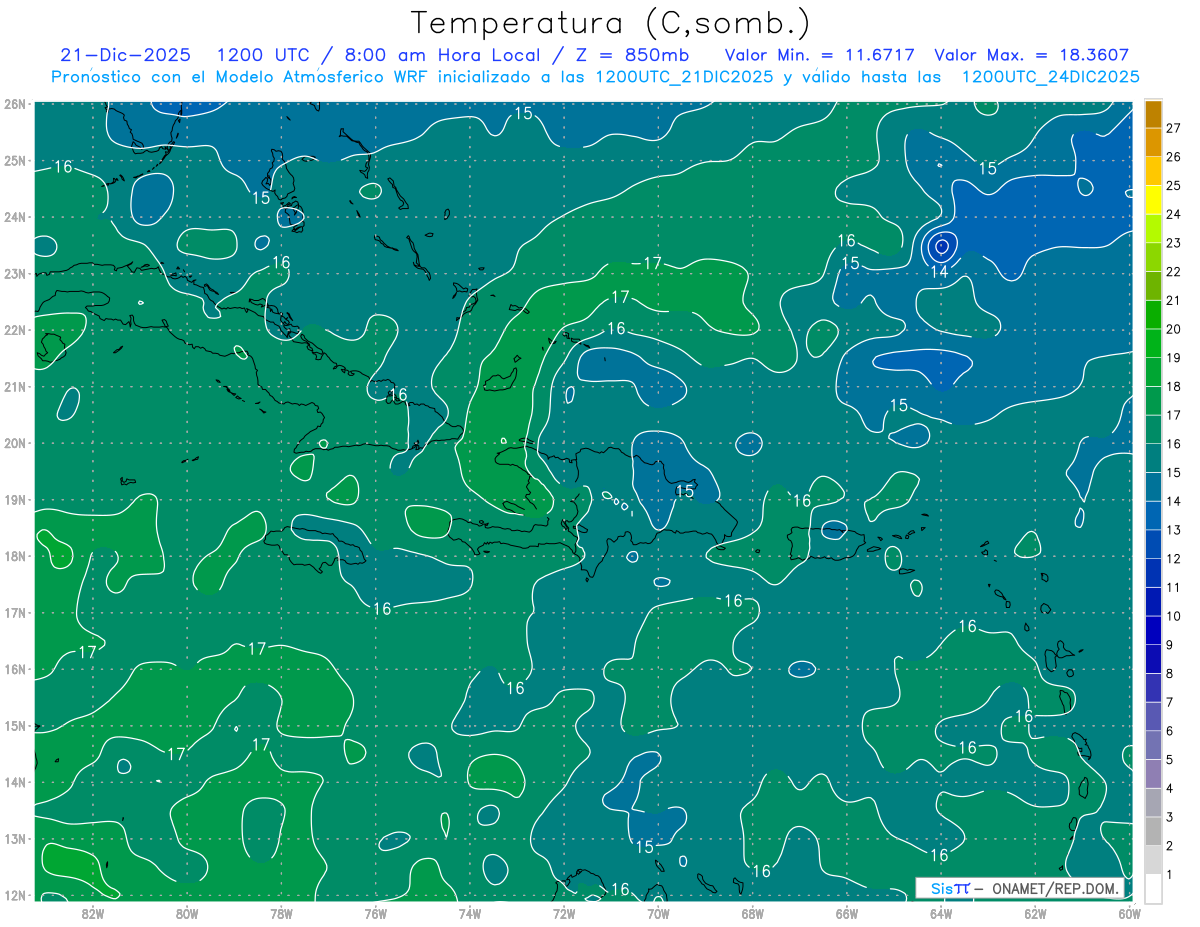Click the colorbar label 22
This screenshot has height=927, width=1200.
point(1173,272)
